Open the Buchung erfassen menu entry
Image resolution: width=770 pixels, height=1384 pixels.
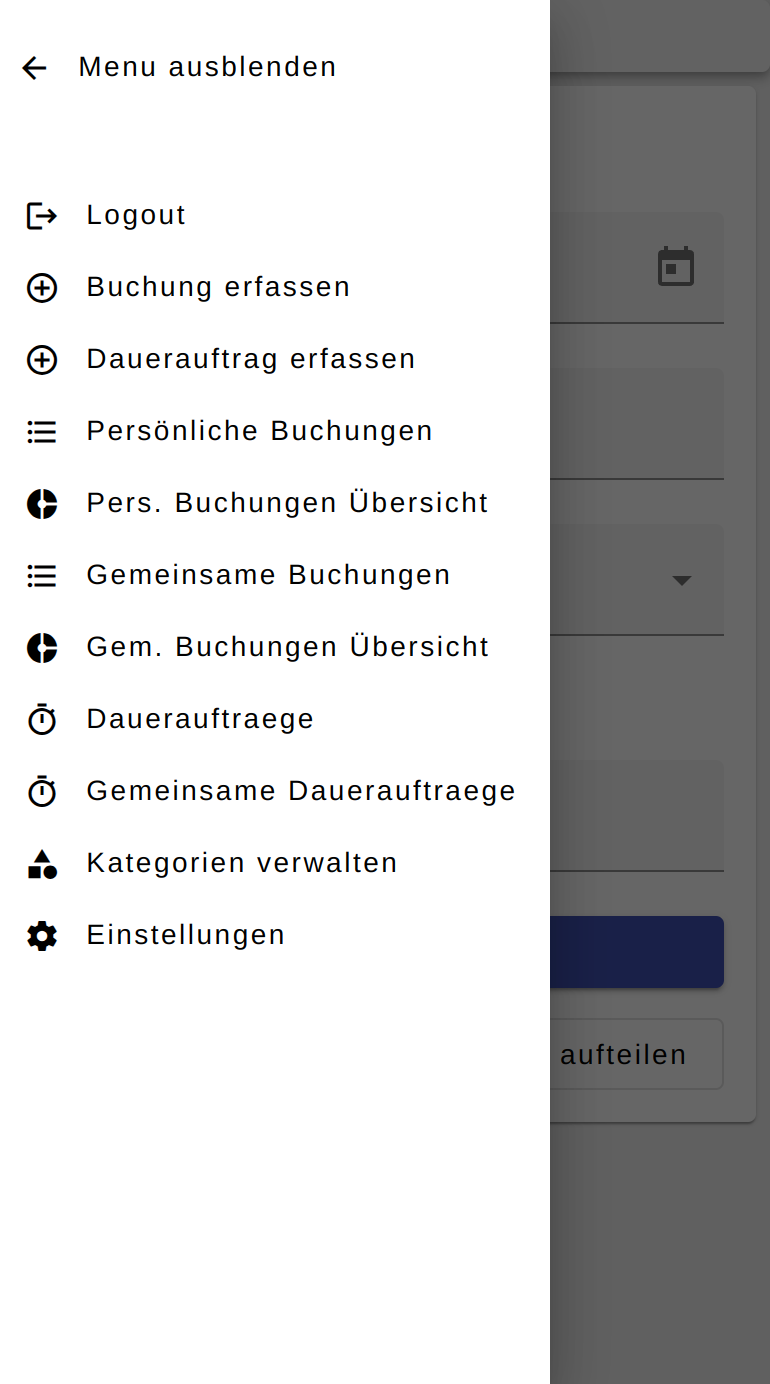(x=218, y=287)
